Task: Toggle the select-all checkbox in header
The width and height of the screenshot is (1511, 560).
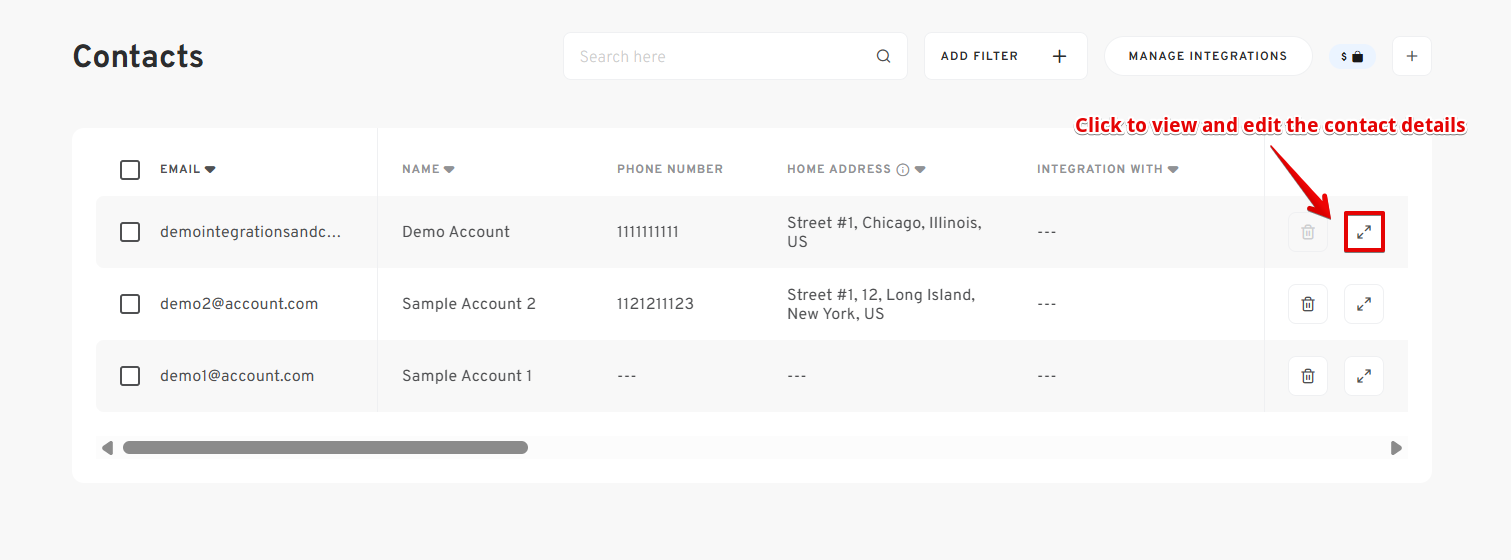Action: coord(130,170)
